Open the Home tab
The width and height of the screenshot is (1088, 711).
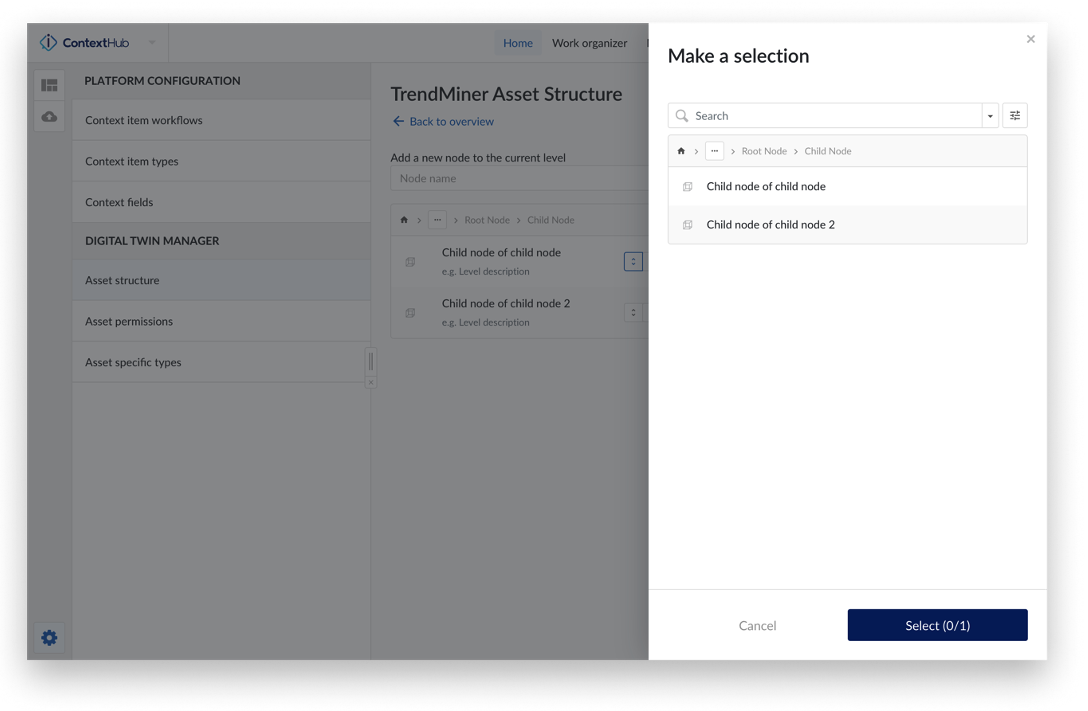[517, 43]
